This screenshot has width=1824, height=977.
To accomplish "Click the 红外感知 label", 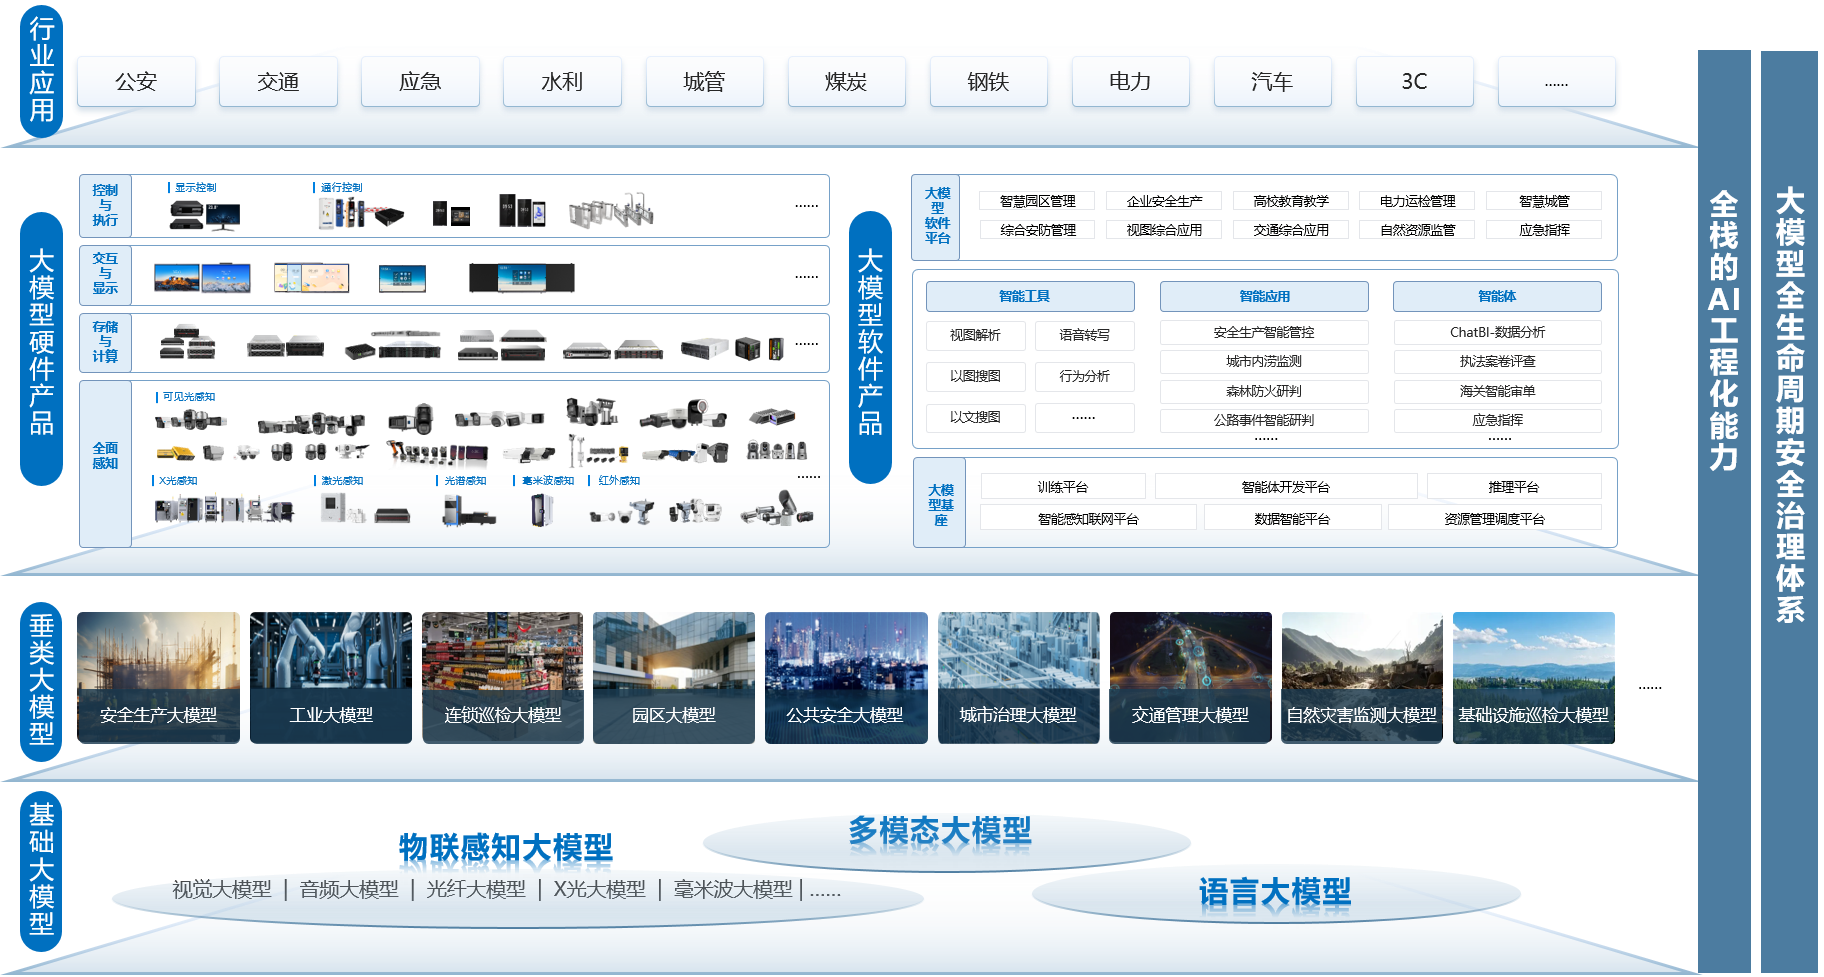I will point(619,481).
